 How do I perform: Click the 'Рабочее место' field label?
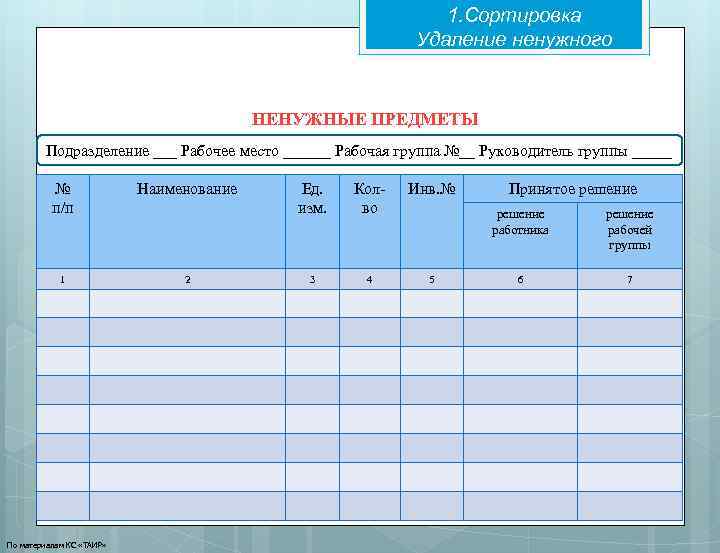230,151
